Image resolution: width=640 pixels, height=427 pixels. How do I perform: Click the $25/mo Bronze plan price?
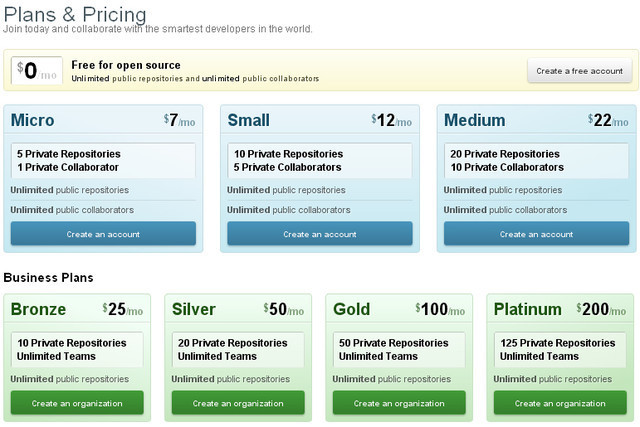tap(123, 310)
